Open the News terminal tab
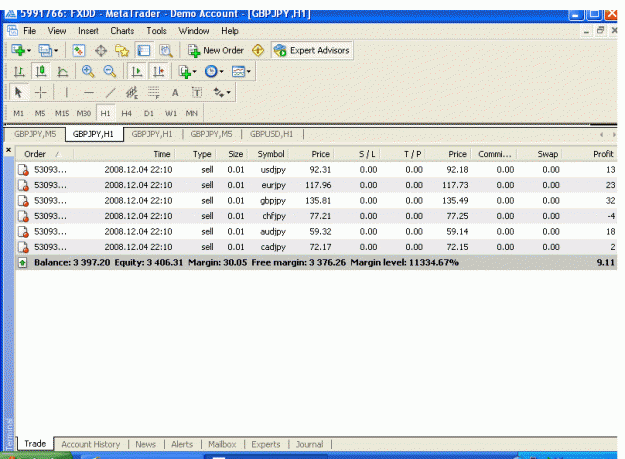 [145, 445]
